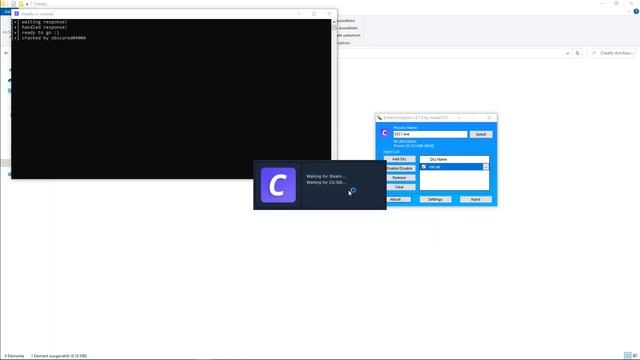The image size is (640, 360).
Task: Switch Explorer to details view icon
Action: pos(627,356)
